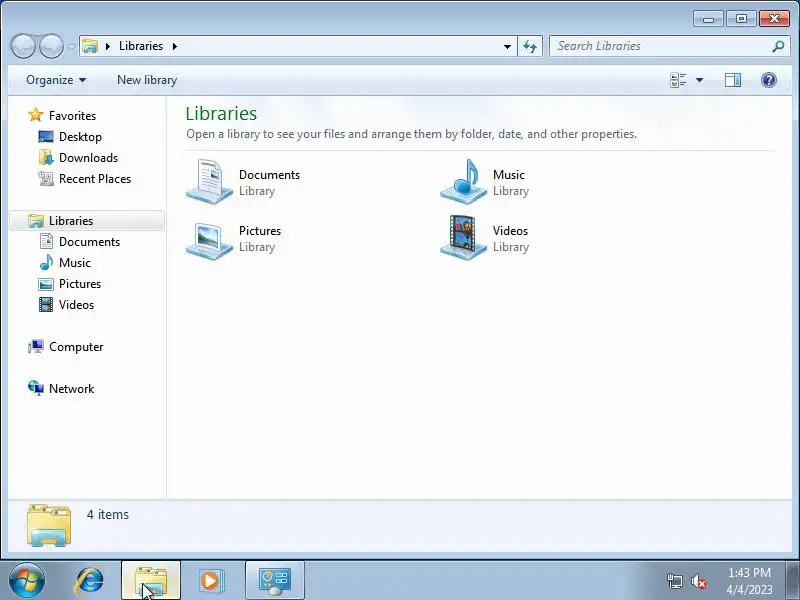Click the Pictures icon in navigation pane
800x600 pixels.
46,284
